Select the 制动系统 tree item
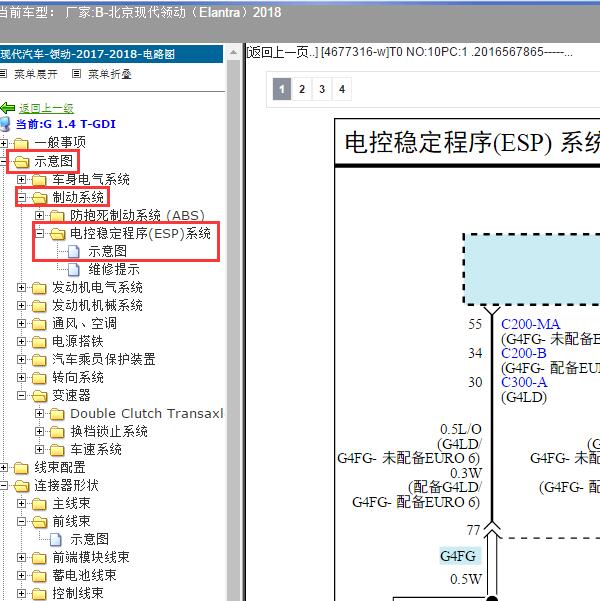The height and width of the screenshot is (601, 600). [x=78, y=197]
